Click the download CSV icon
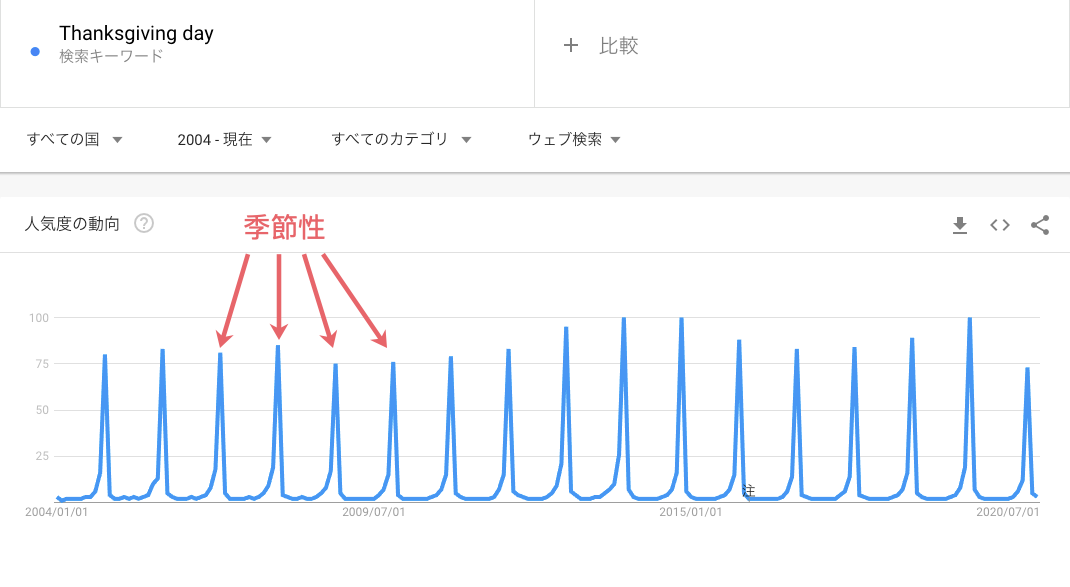The width and height of the screenshot is (1070, 587). 960,225
